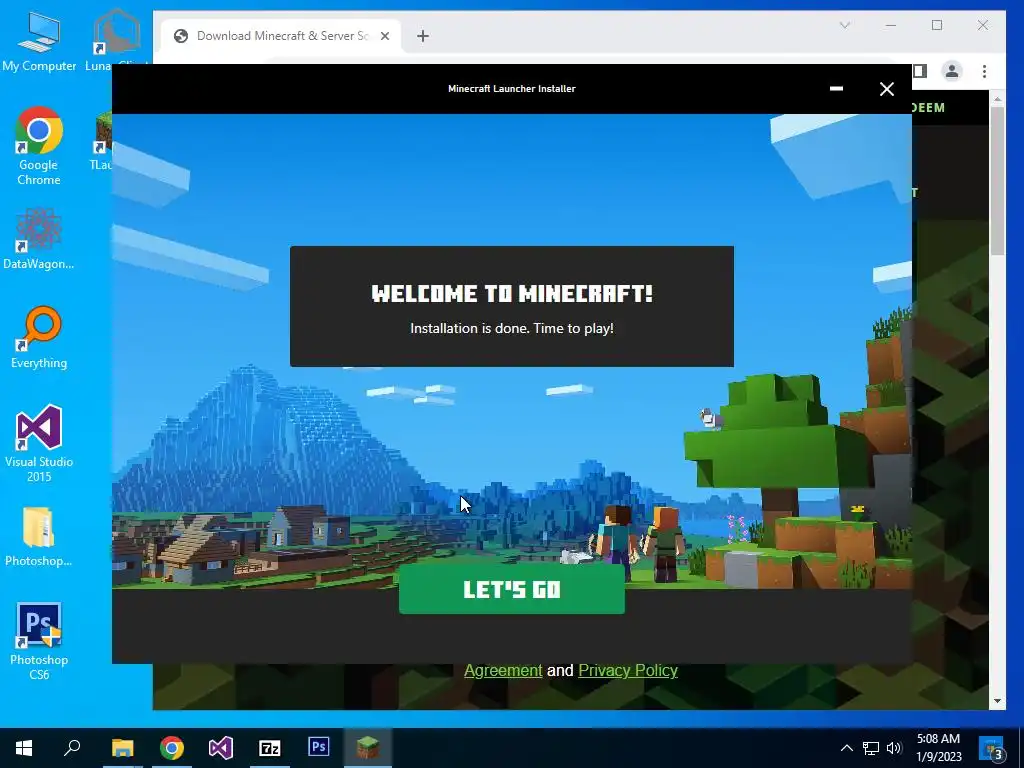
Task: Click the LET'S GO button
Action: click(511, 589)
